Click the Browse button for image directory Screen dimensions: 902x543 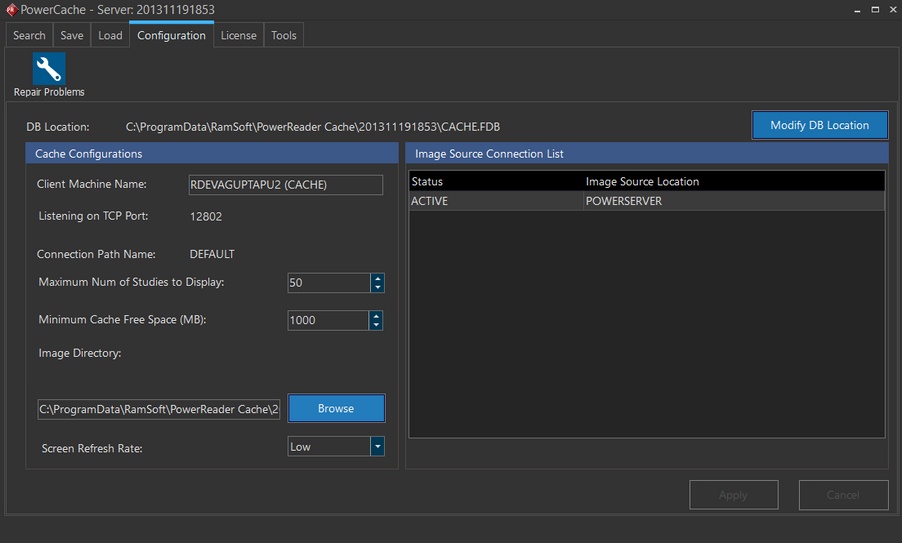[336, 408]
